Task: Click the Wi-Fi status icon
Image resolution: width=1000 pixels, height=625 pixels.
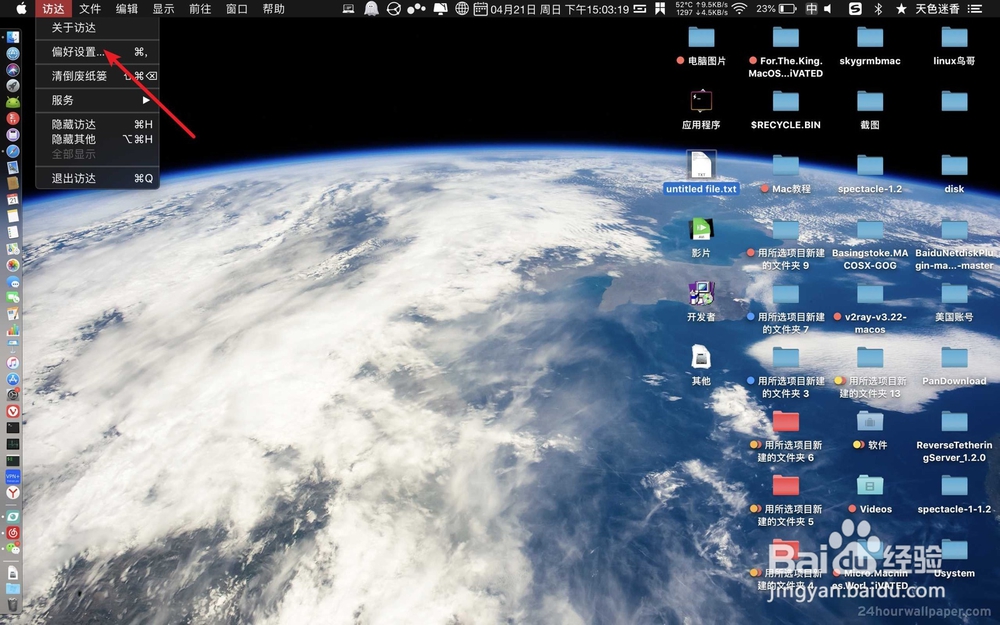Action: point(740,9)
